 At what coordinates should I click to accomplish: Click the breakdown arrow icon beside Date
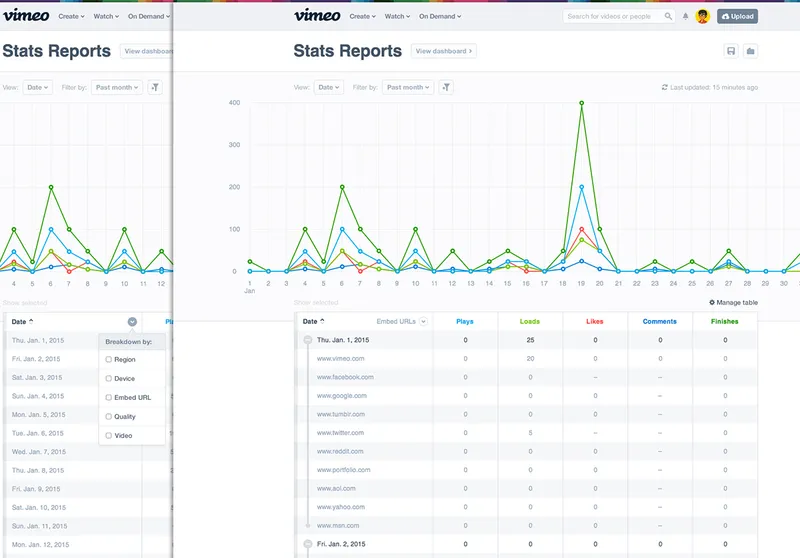[132, 321]
